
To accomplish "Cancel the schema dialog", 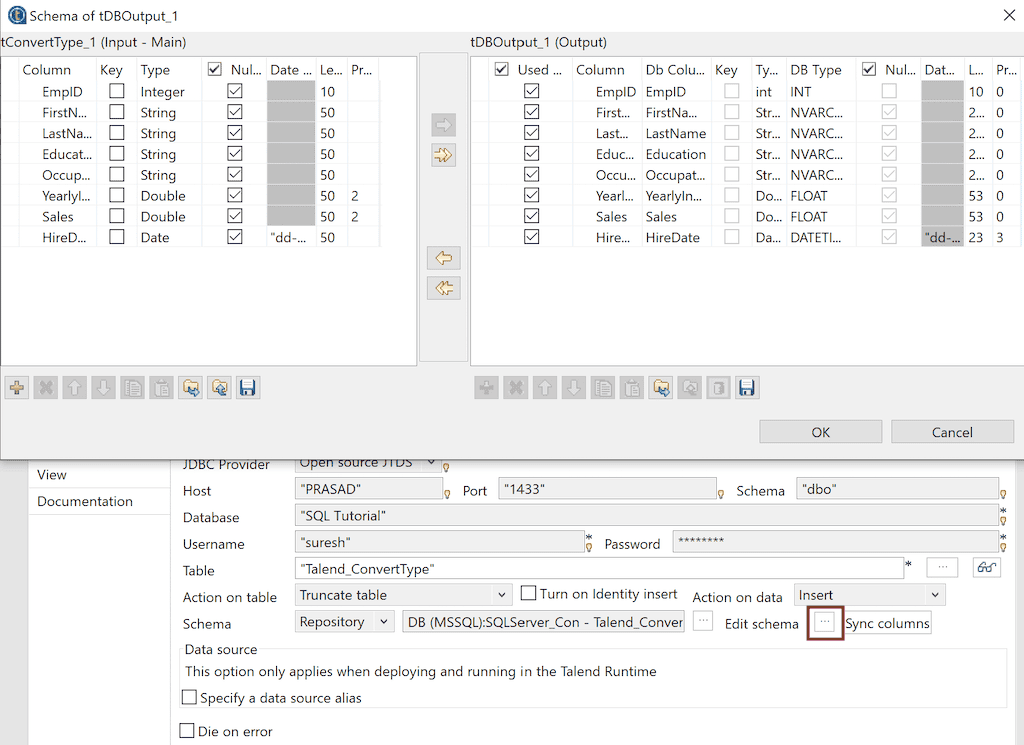I will [952, 432].
